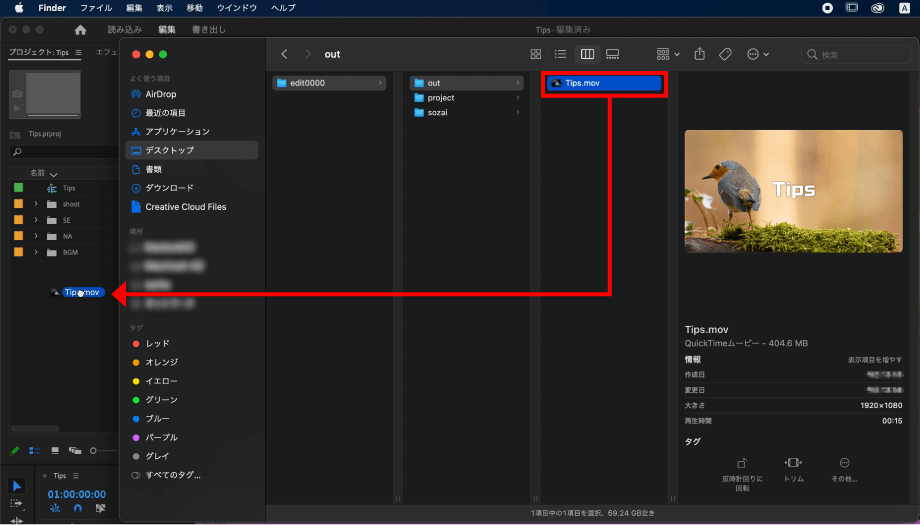Select the sozai folder
The width and height of the screenshot is (920, 525).
[466, 112]
